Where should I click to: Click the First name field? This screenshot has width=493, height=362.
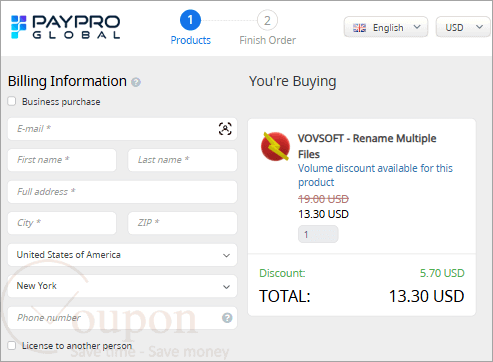pyautogui.click(x=62, y=160)
